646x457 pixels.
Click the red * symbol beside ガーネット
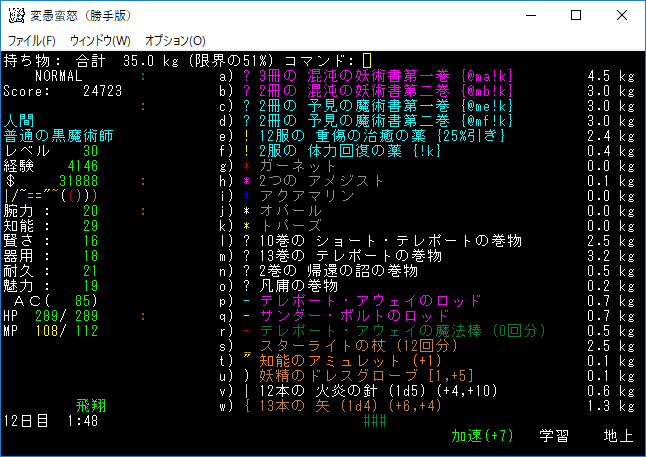pyautogui.click(x=246, y=166)
